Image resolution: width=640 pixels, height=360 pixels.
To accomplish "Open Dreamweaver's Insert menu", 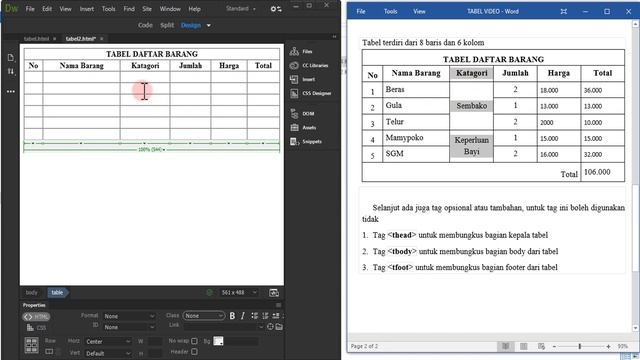I will pyautogui.click(x=87, y=9).
